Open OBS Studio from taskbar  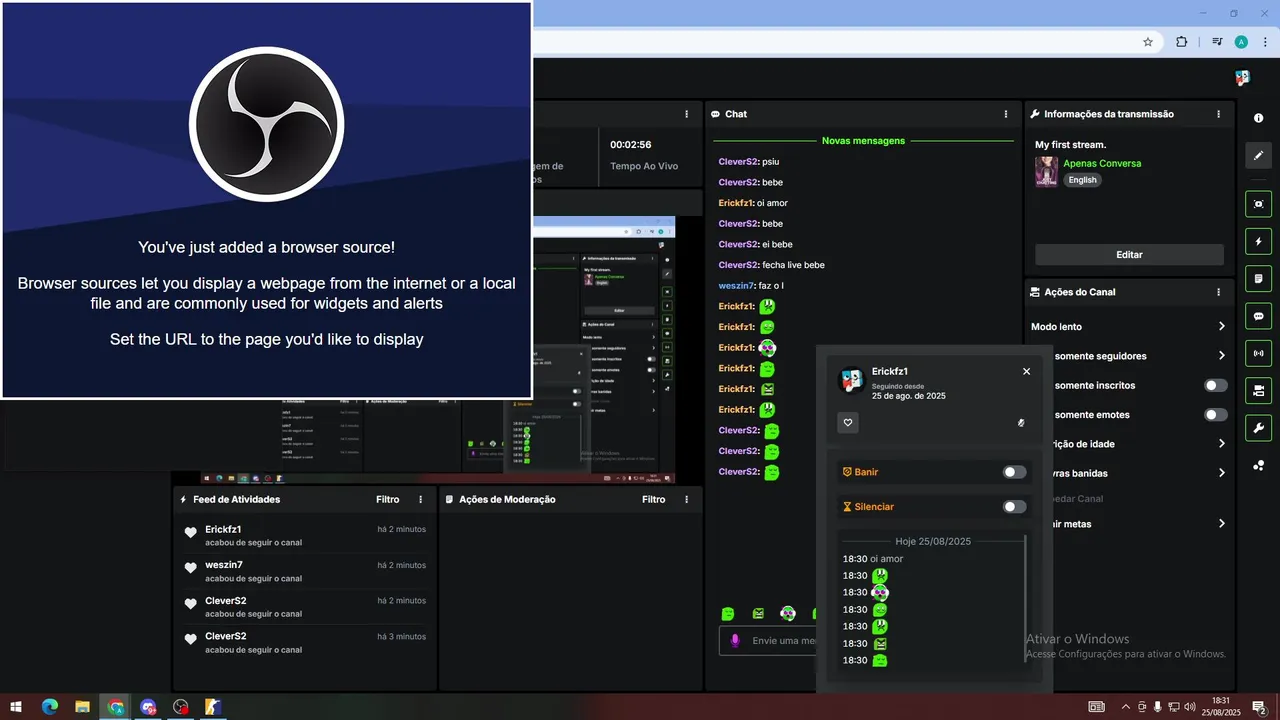click(180, 706)
